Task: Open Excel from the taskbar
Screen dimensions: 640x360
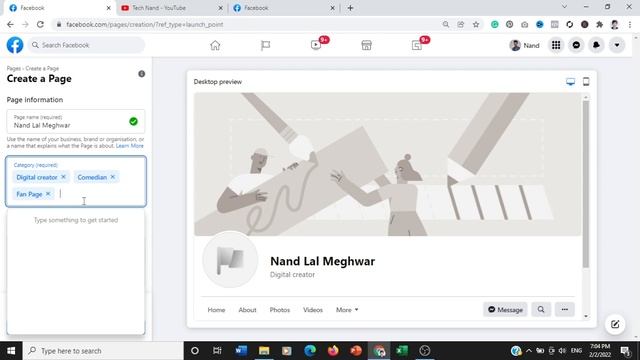Action: coord(402,351)
